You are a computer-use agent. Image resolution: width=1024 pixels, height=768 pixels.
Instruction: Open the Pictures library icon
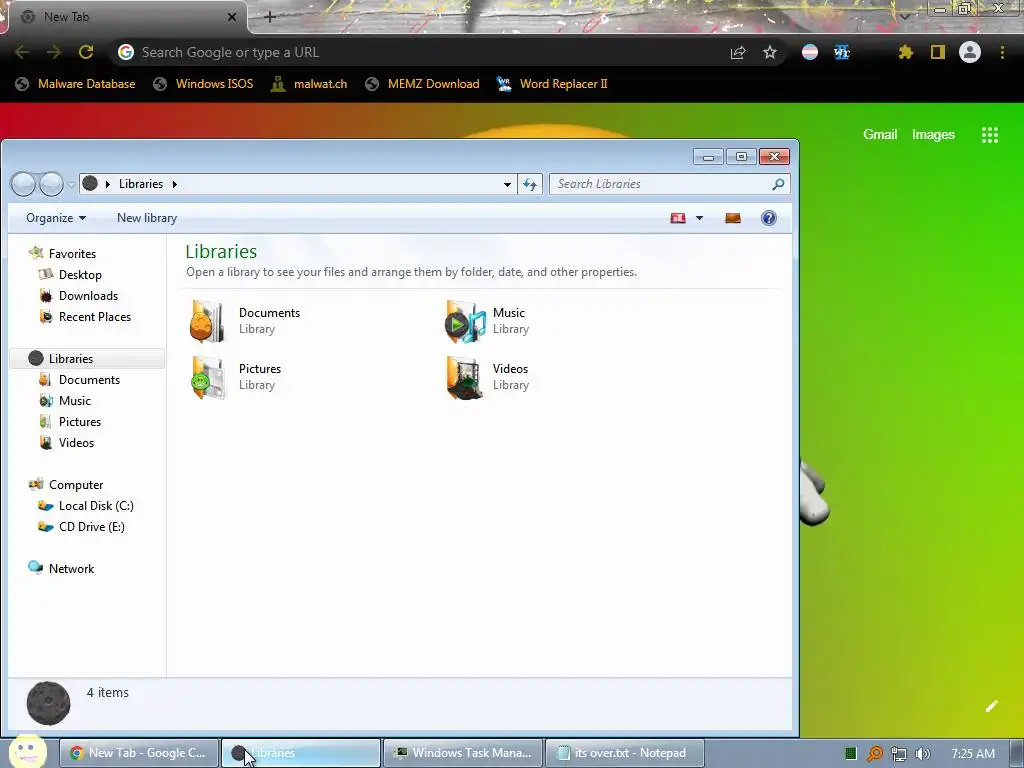pos(207,377)
